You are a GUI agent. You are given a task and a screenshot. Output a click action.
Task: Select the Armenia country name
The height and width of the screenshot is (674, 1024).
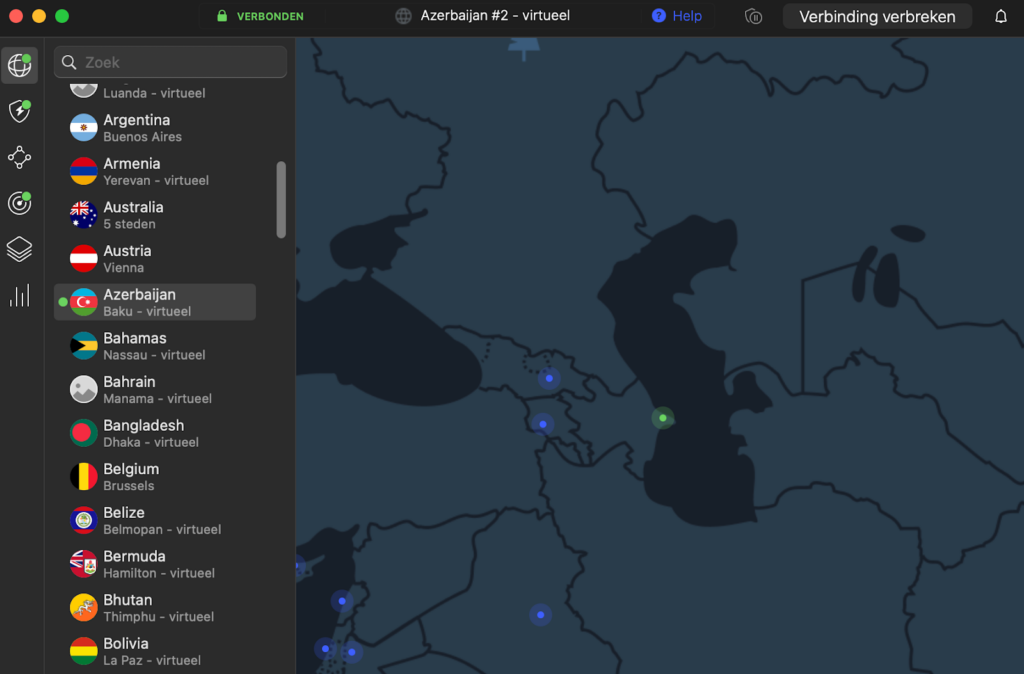(x=131, y=164)
